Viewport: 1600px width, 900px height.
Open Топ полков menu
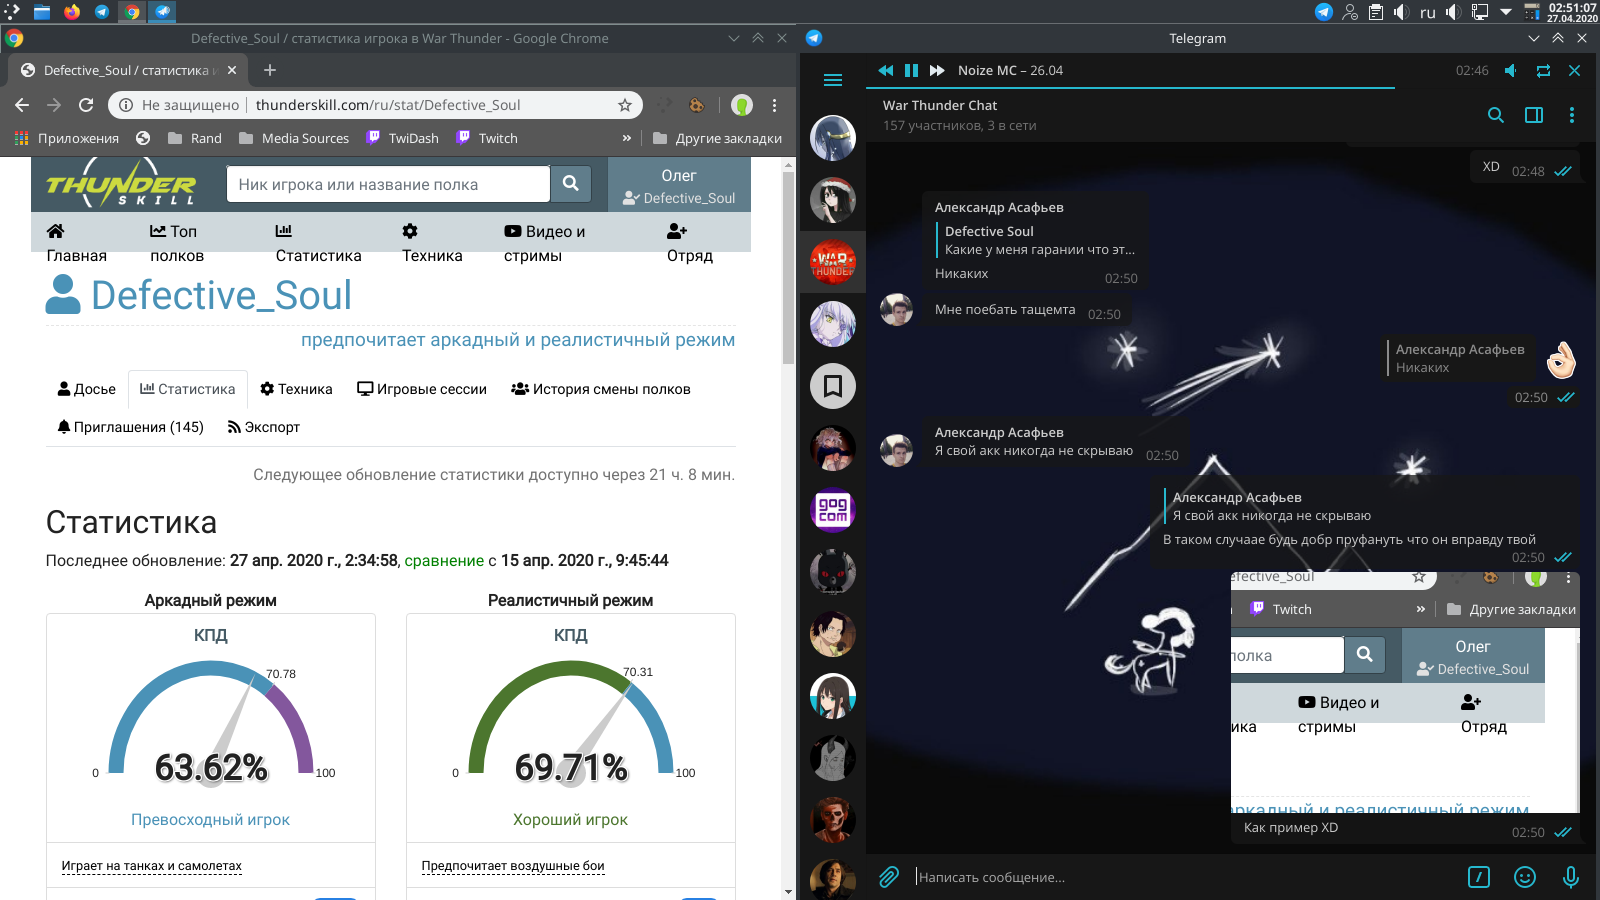tap(176, 243)
